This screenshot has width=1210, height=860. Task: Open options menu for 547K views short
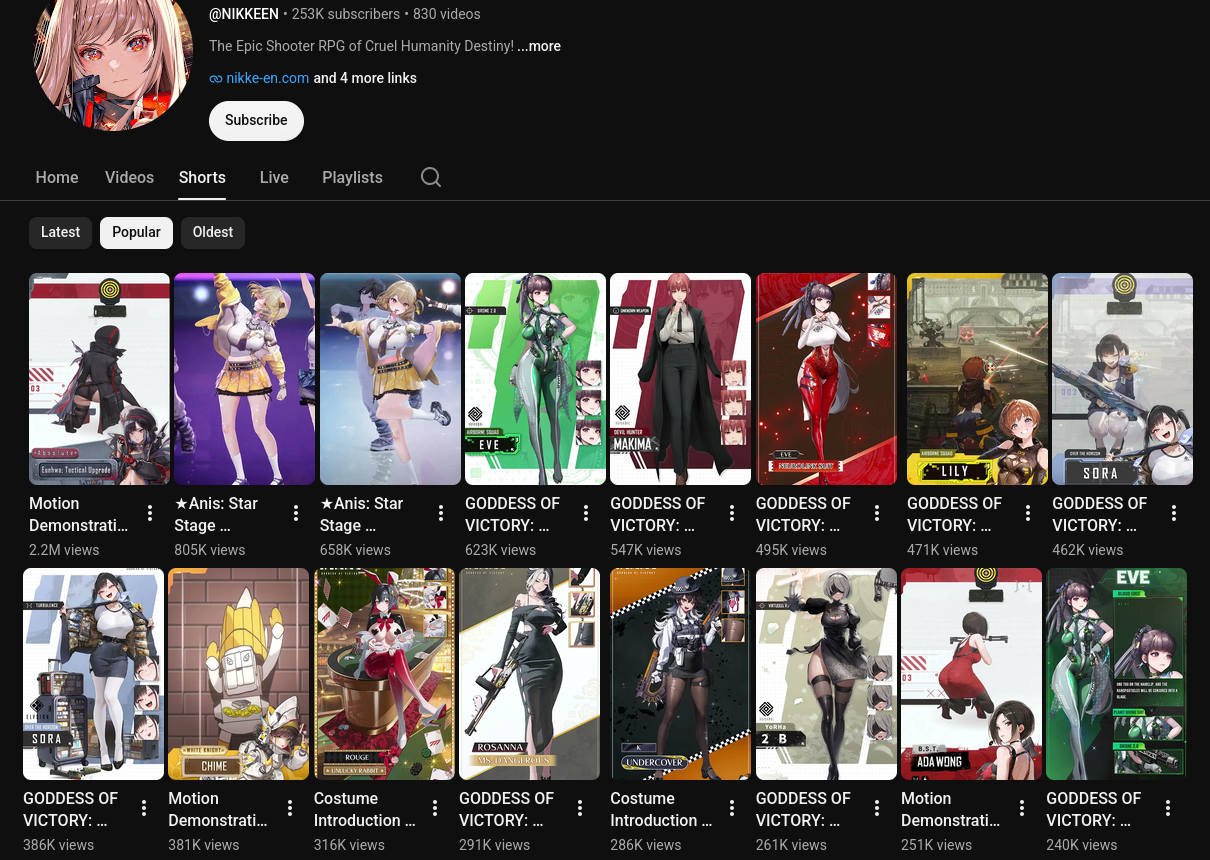732,513
